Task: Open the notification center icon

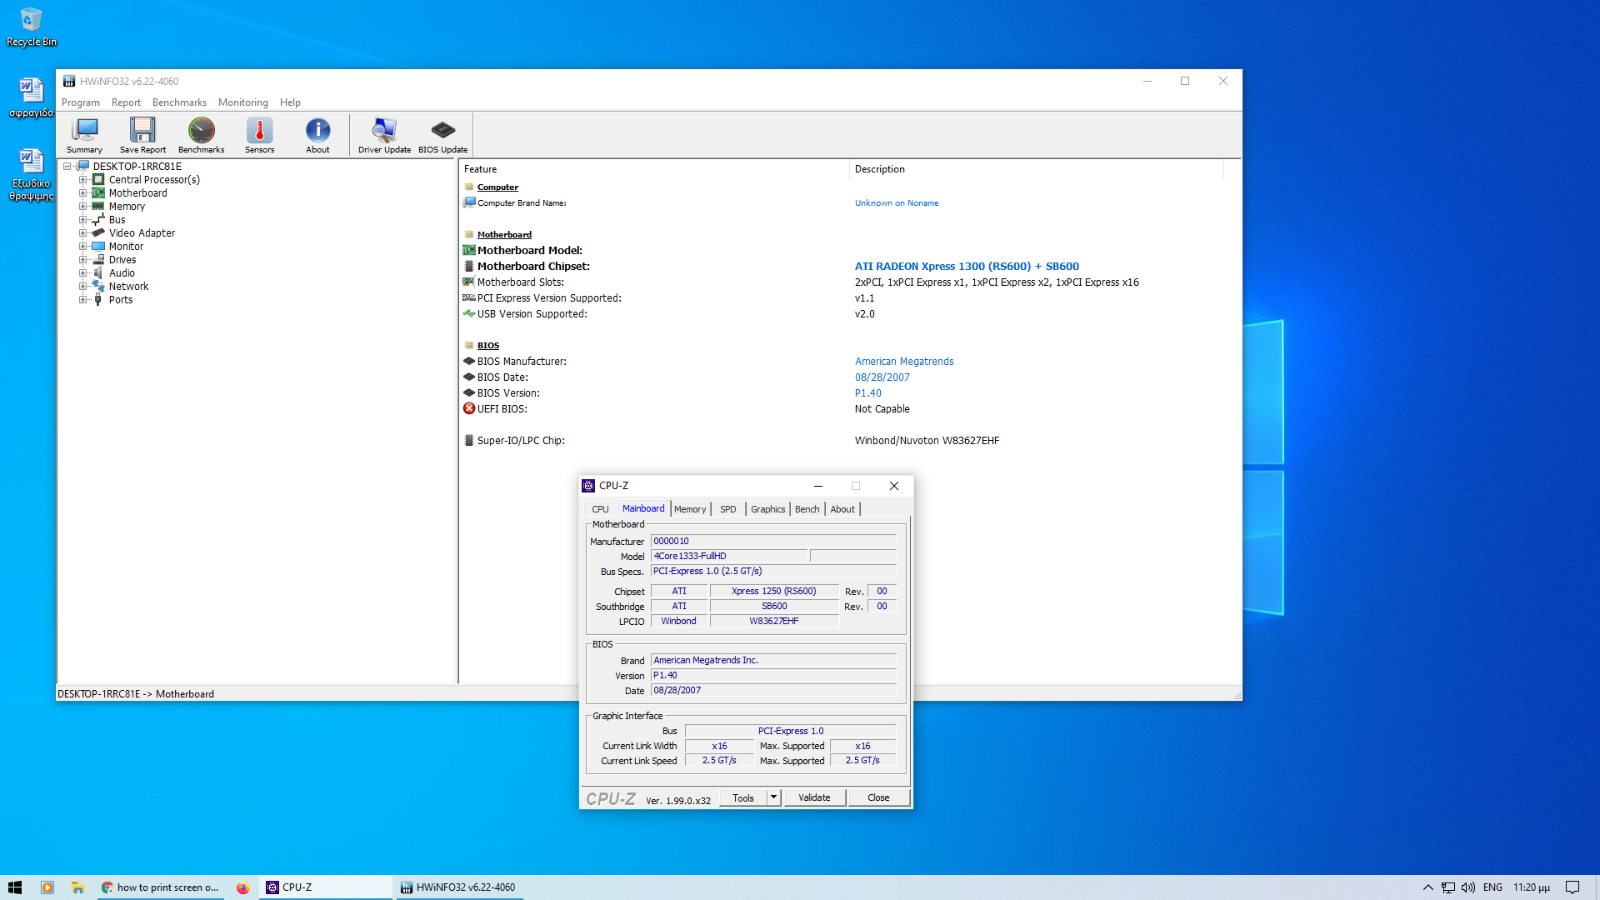Action: click(1572, 887)
